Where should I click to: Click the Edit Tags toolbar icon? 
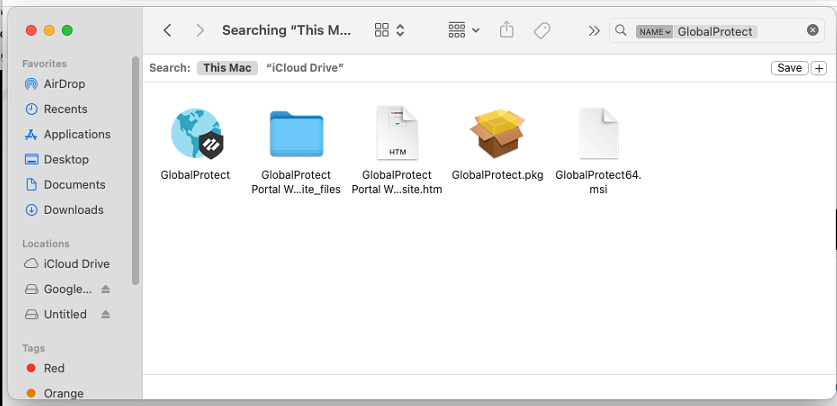(542, 30)
